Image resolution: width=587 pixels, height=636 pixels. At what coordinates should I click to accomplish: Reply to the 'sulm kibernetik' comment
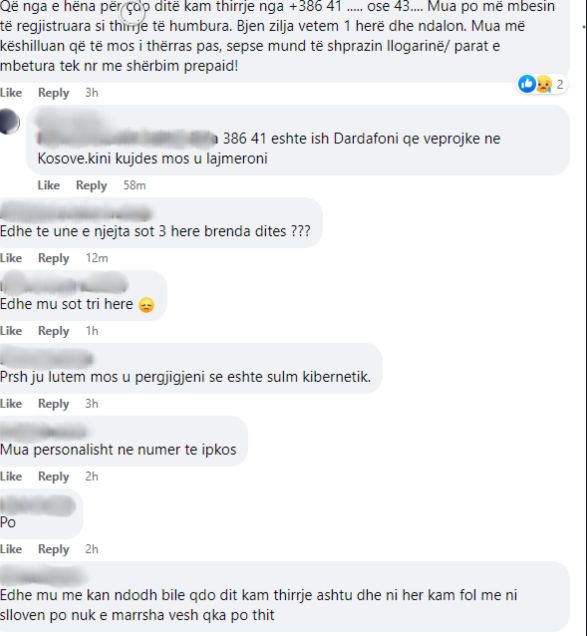[x=54, y=404]
